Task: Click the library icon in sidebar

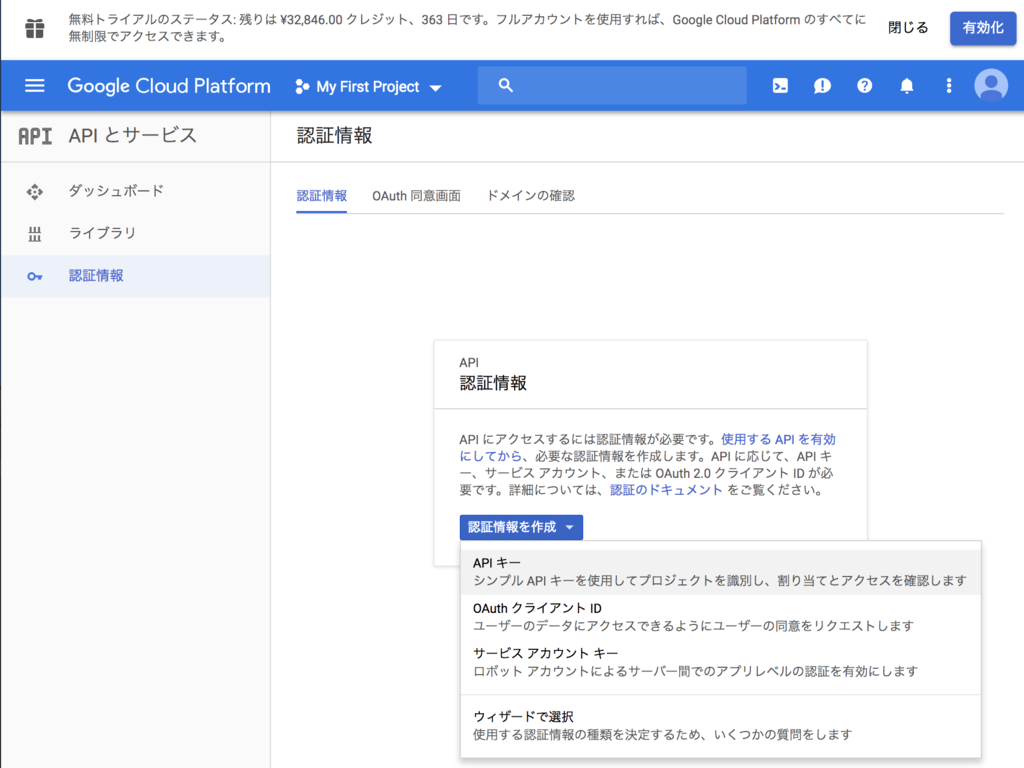Action: pyautogui.click(x=35, y=234)
